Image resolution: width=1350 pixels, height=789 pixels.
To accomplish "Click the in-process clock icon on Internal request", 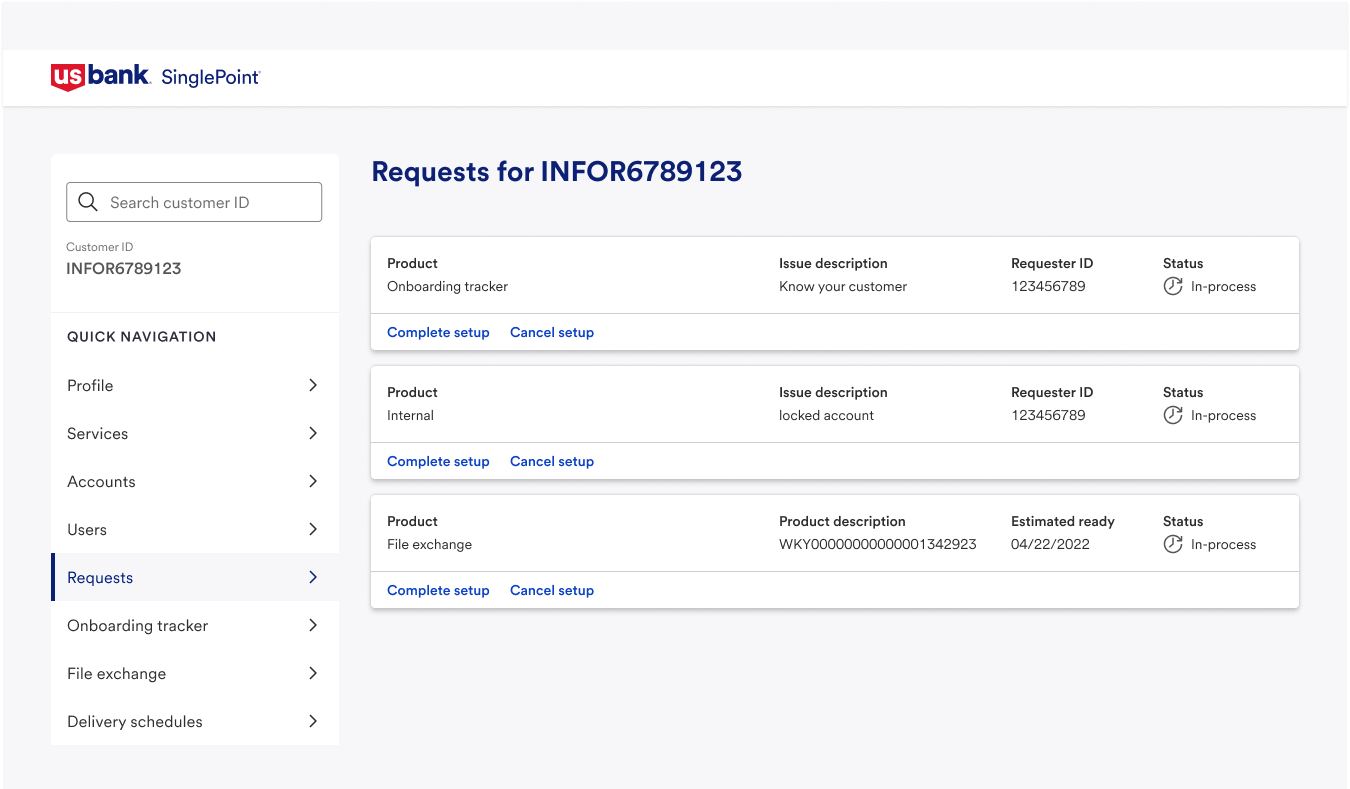I will pos(1173,415).
